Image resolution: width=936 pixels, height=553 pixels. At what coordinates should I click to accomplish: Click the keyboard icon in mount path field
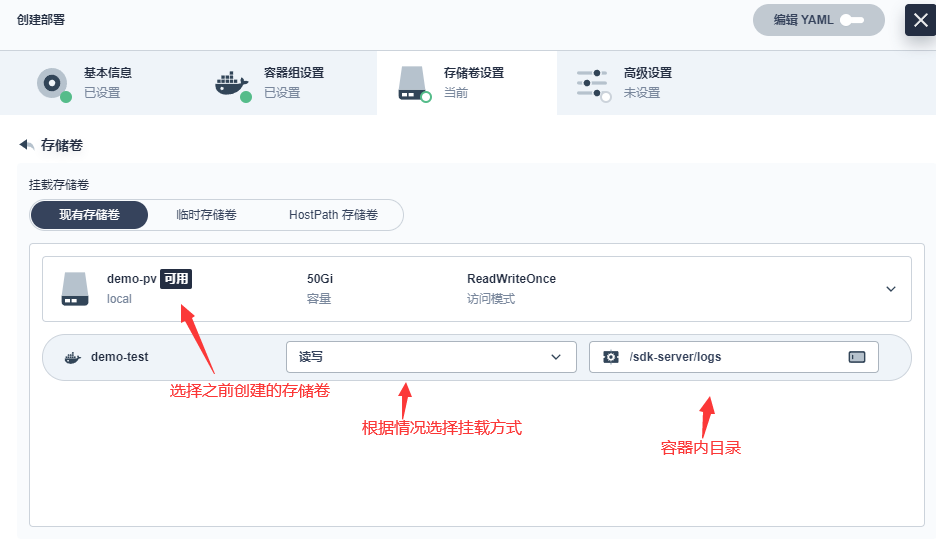point(856,357)
